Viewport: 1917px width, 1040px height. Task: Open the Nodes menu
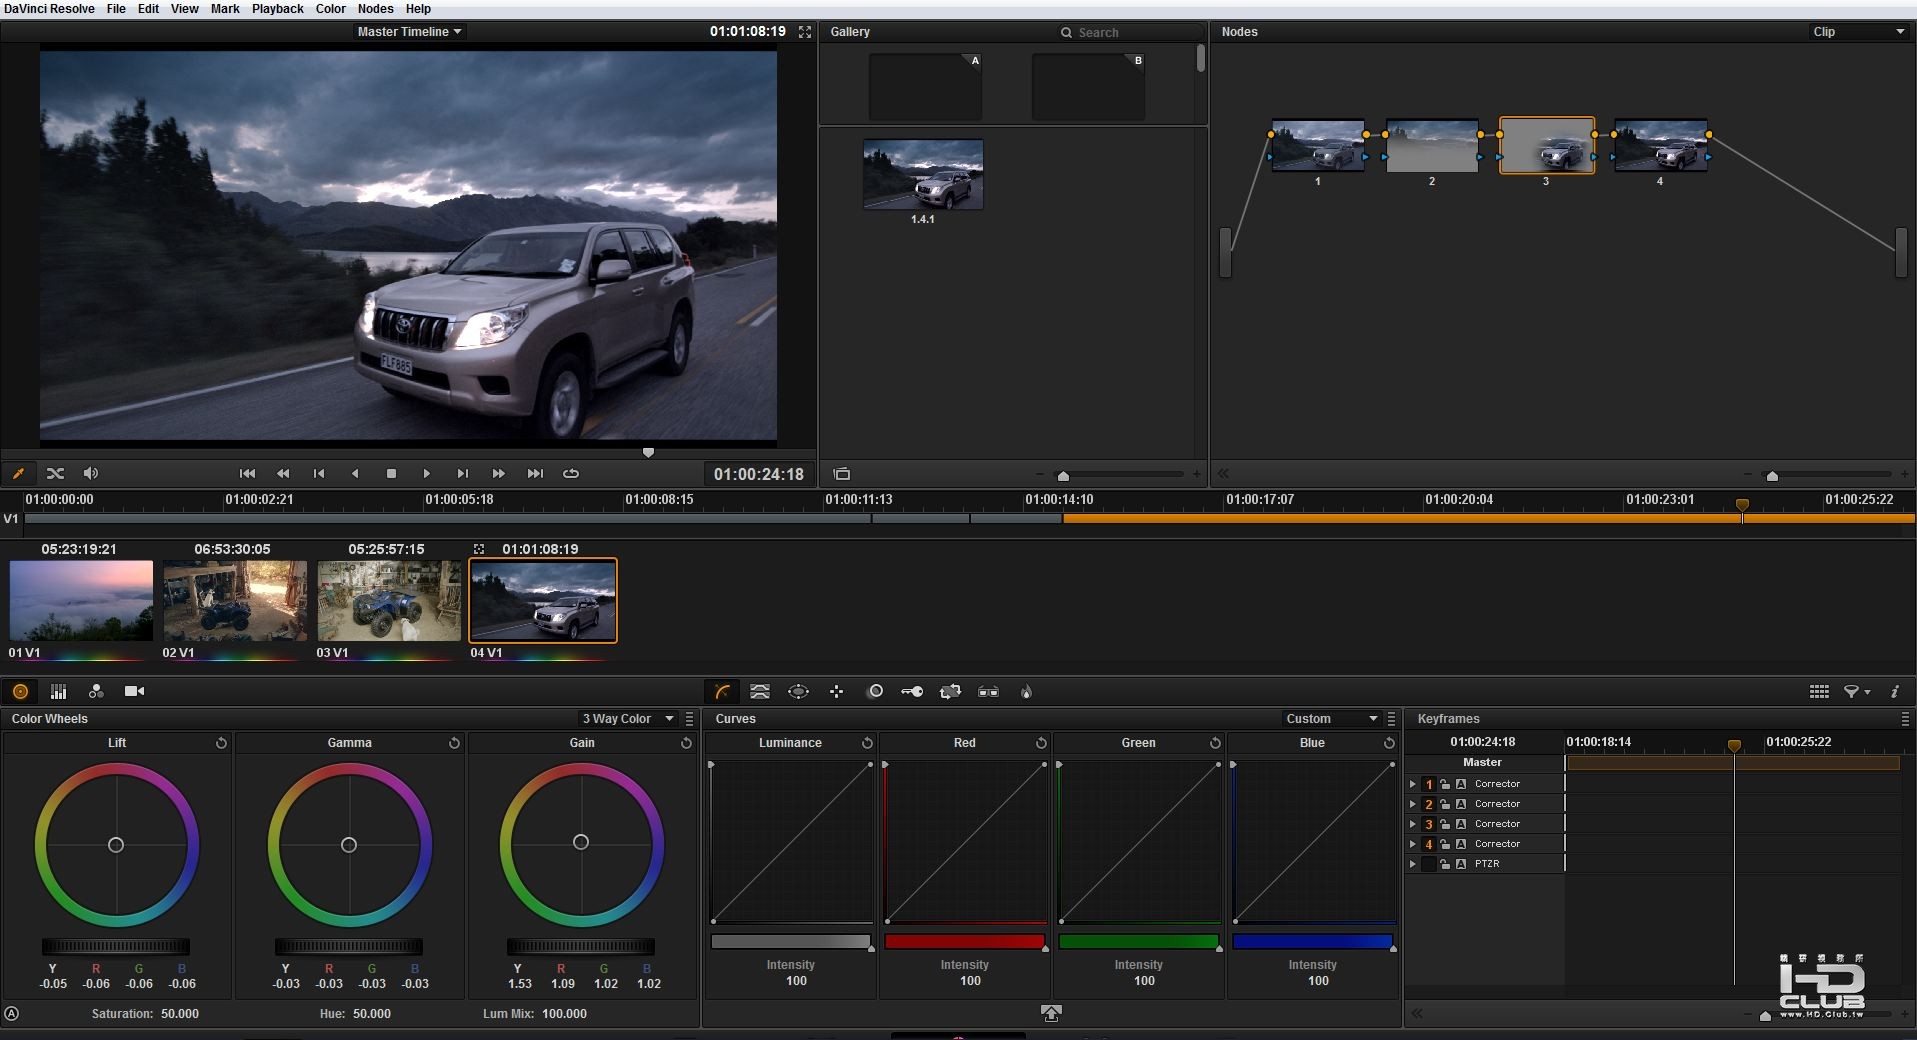point(375,9)
